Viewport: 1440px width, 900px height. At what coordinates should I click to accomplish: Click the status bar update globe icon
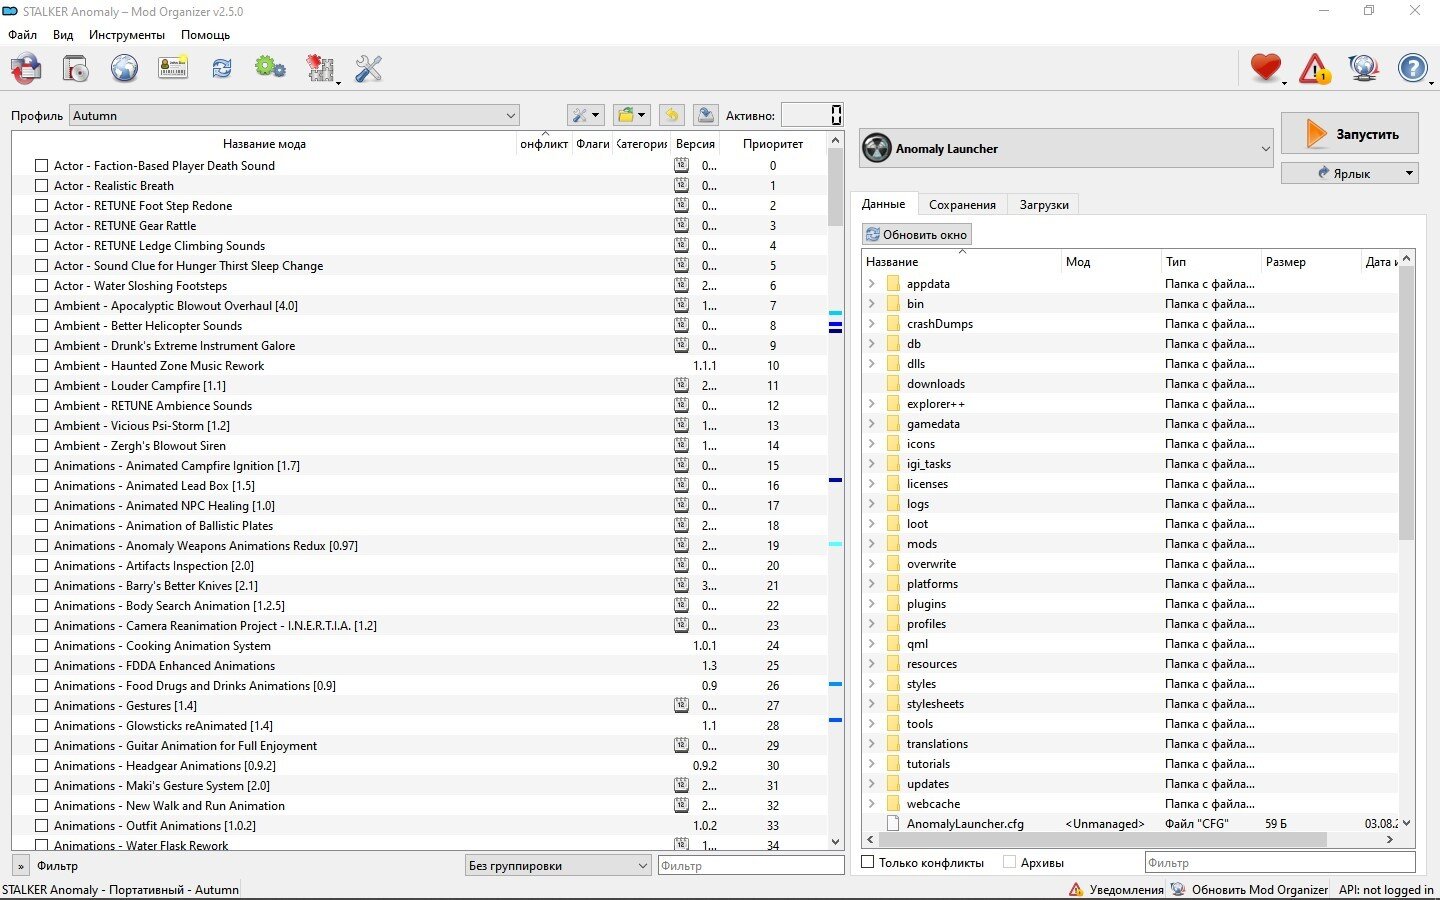(1178, 889)
